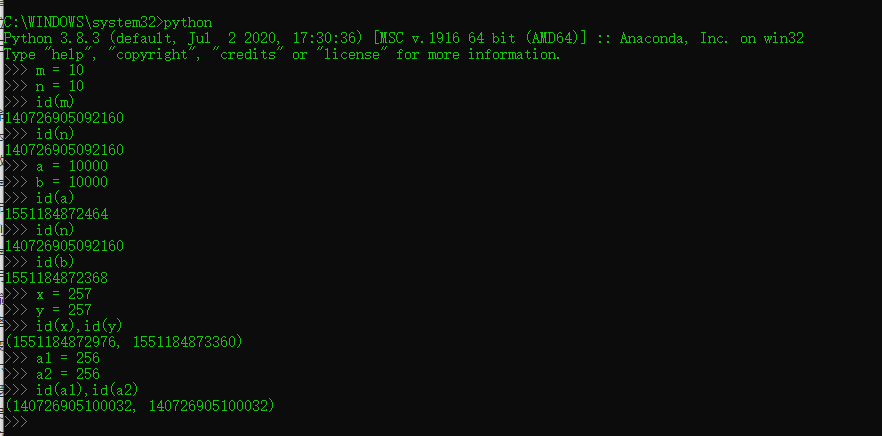Viewport: 882px width, 436px height.
Task: Click the system32>python command line
Action: (x=108, y=23)
